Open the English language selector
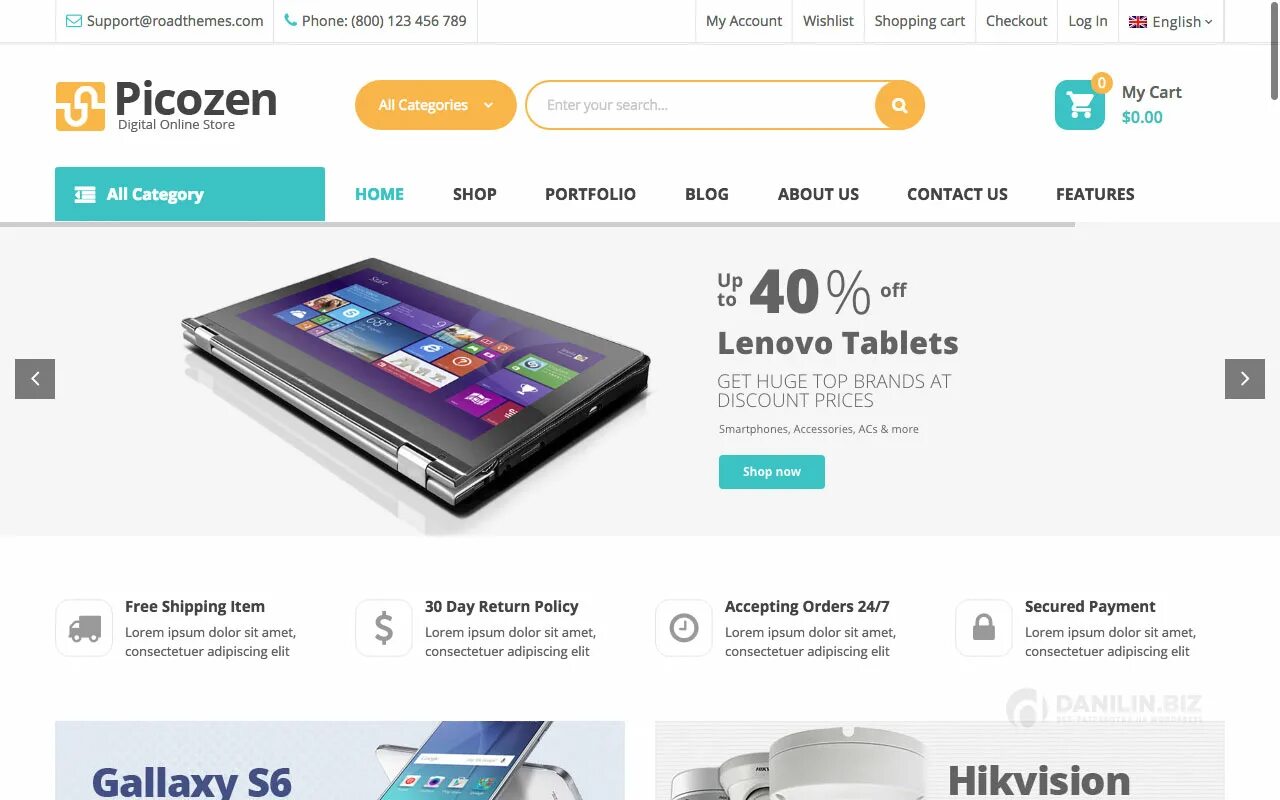The height and width of the screenshot is (800, 1280). (x=1170, y=21)
